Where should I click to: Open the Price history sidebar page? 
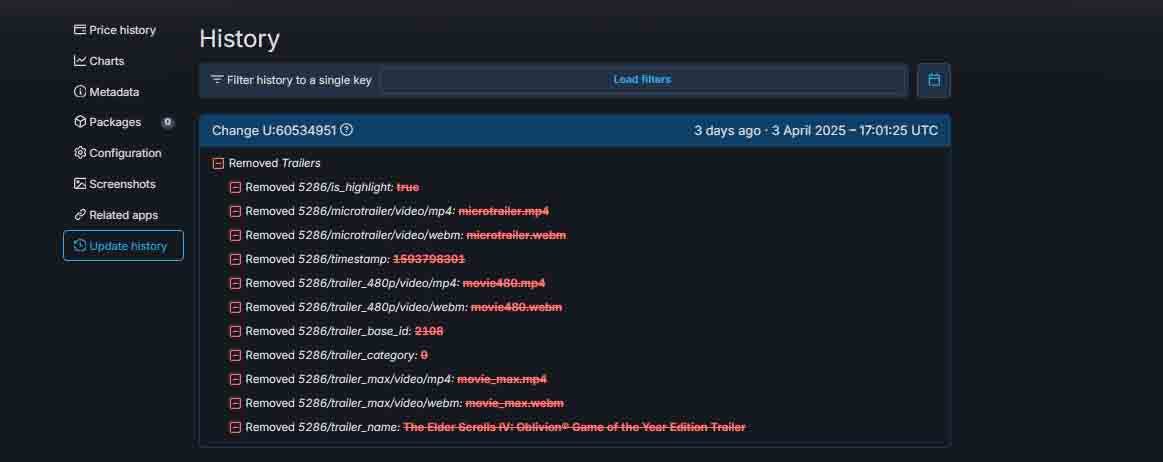[x=115, y=30]
